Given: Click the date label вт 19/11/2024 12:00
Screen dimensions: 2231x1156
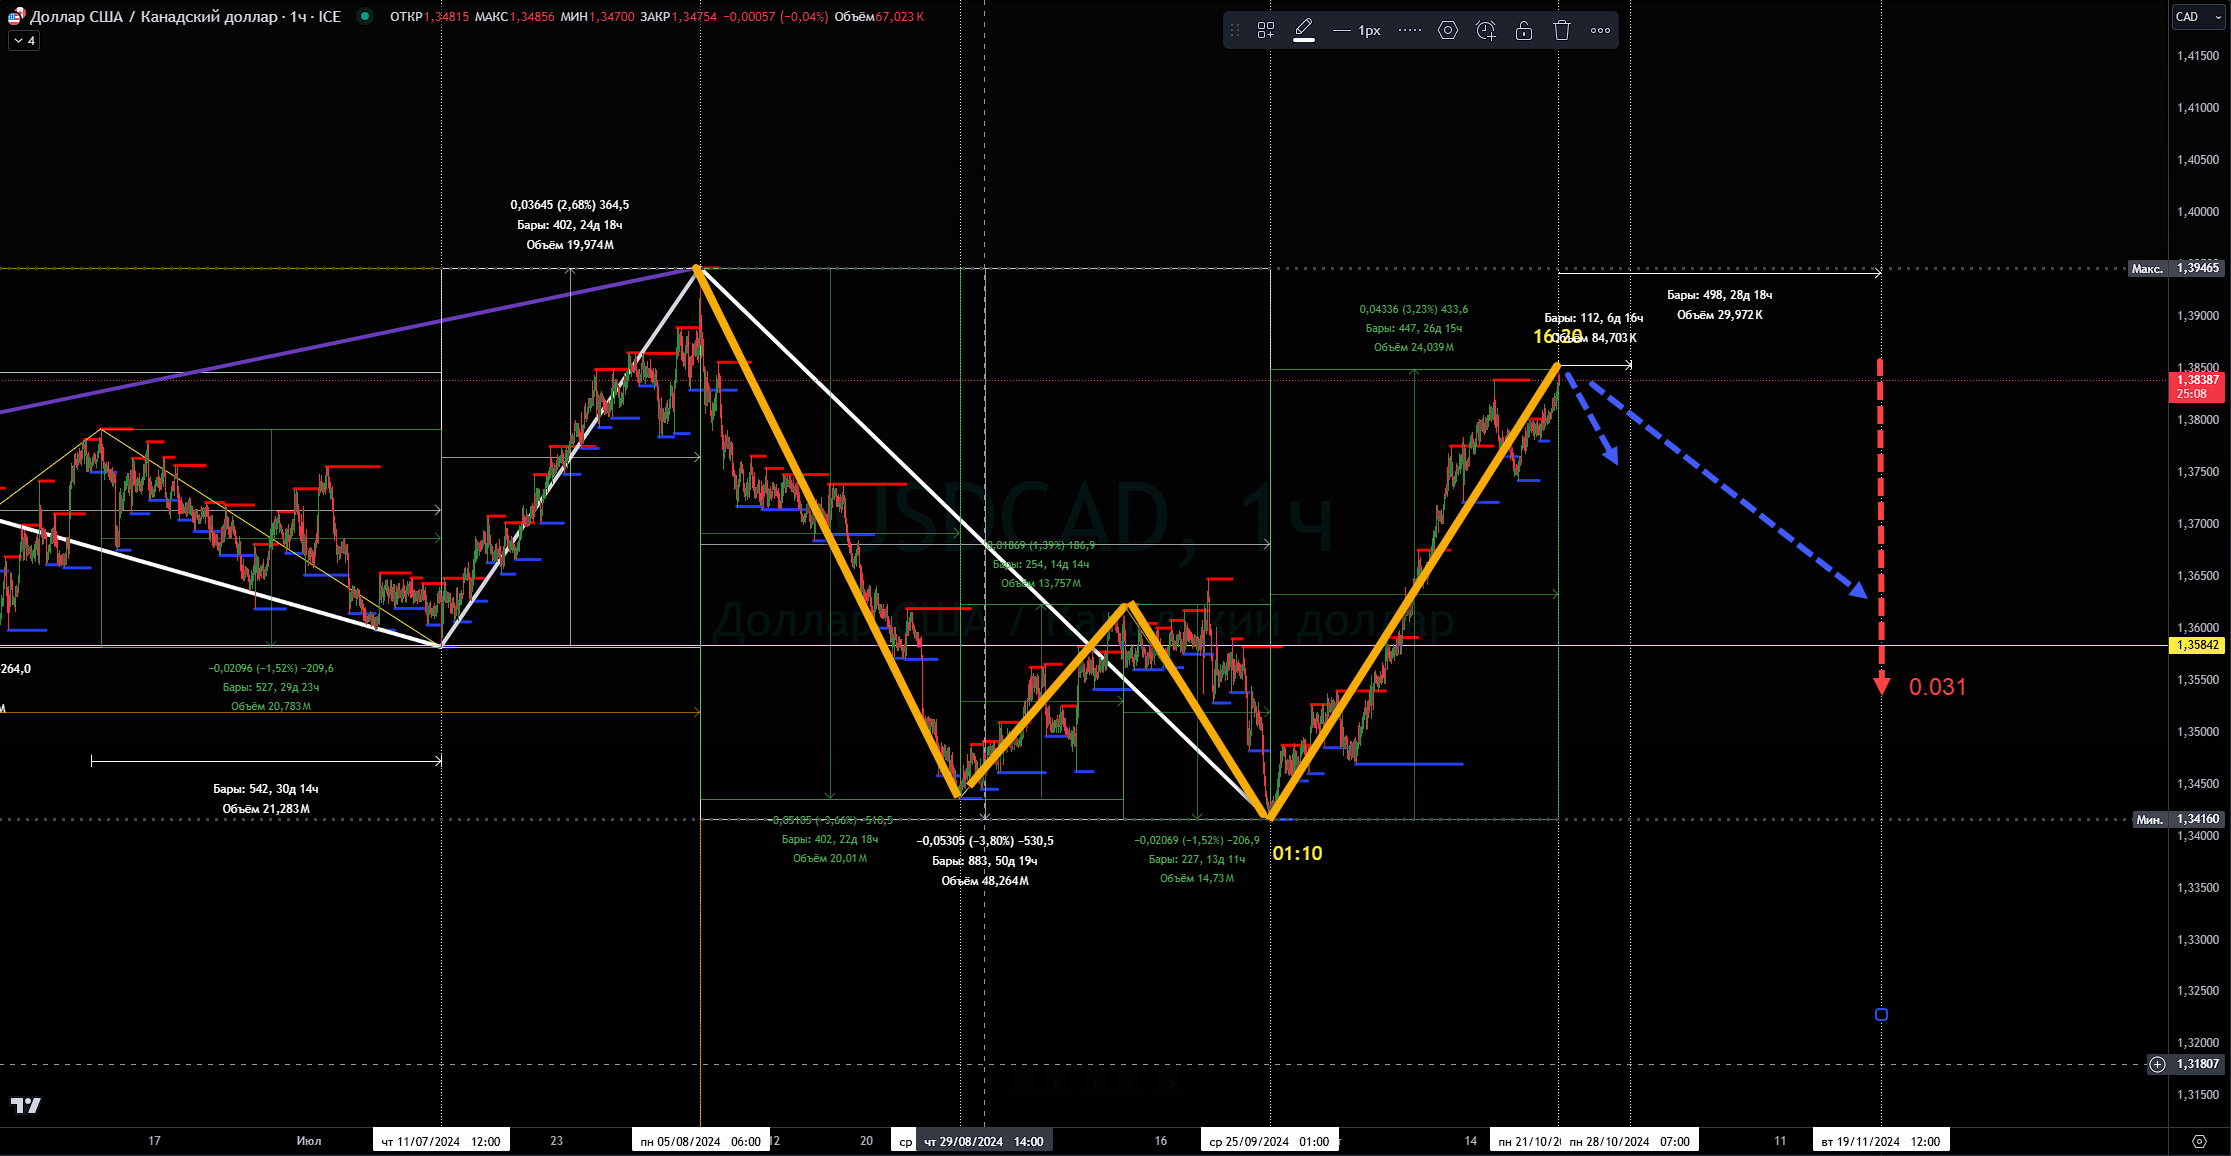Looking at the screenshot, I should pyautogui.click(x=1881, y=1141).
